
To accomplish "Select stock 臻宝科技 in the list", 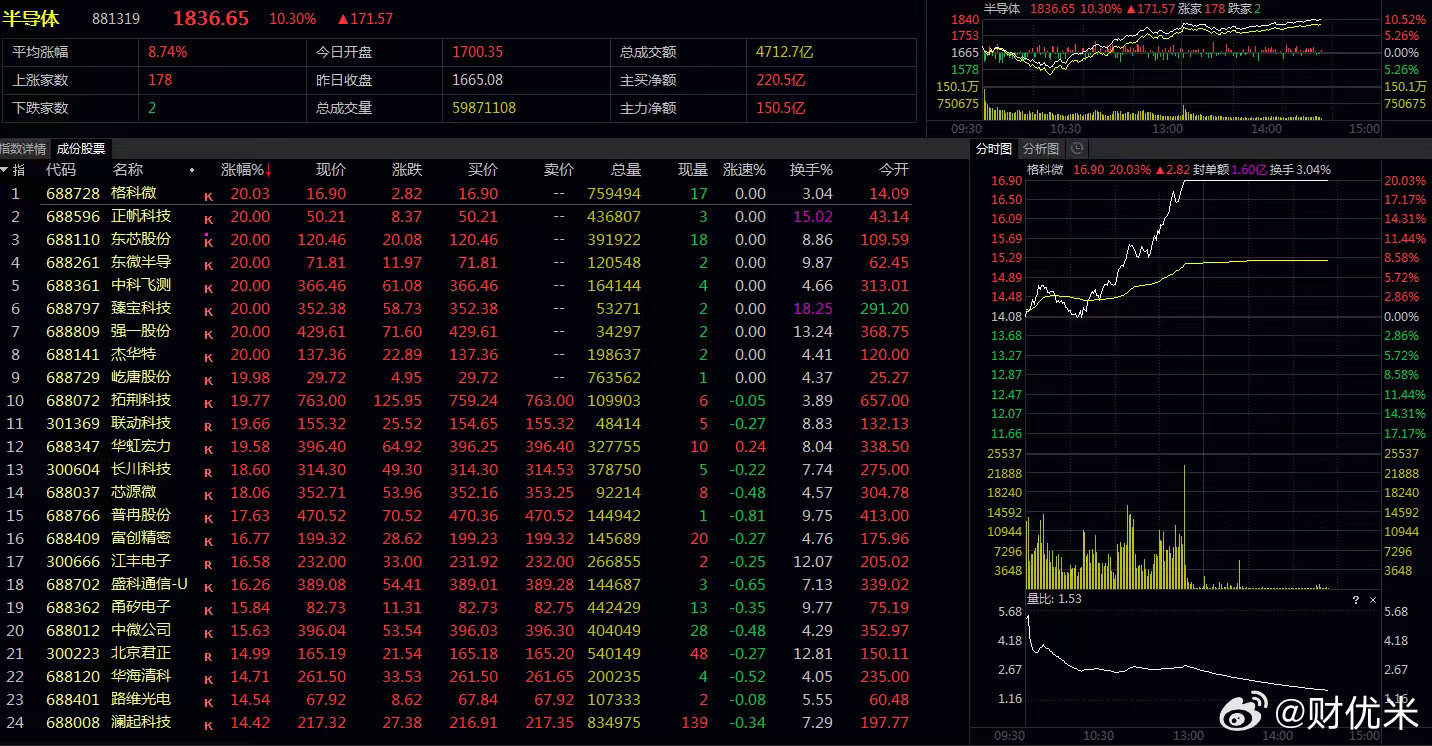I will [141, 308].
